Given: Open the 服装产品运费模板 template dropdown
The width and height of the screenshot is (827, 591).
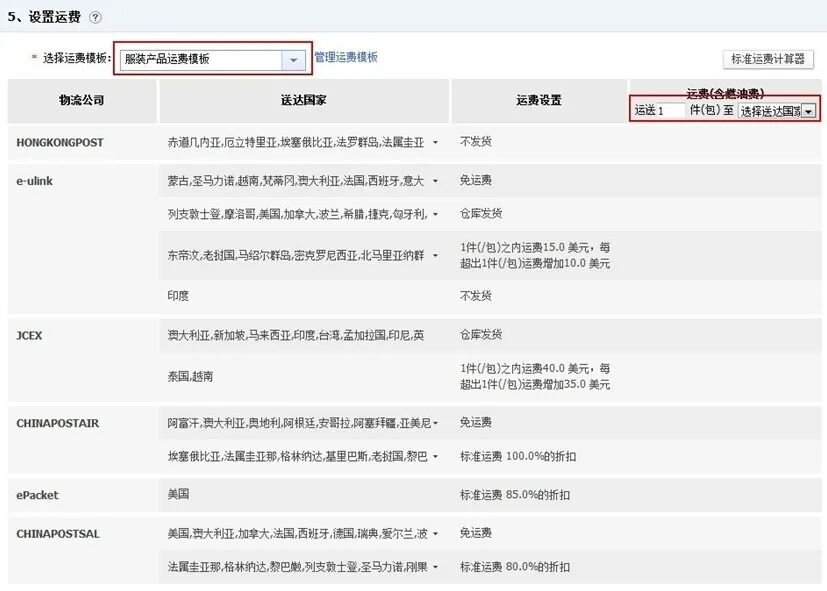Looking at the screenshot, I should pos(293,59).
